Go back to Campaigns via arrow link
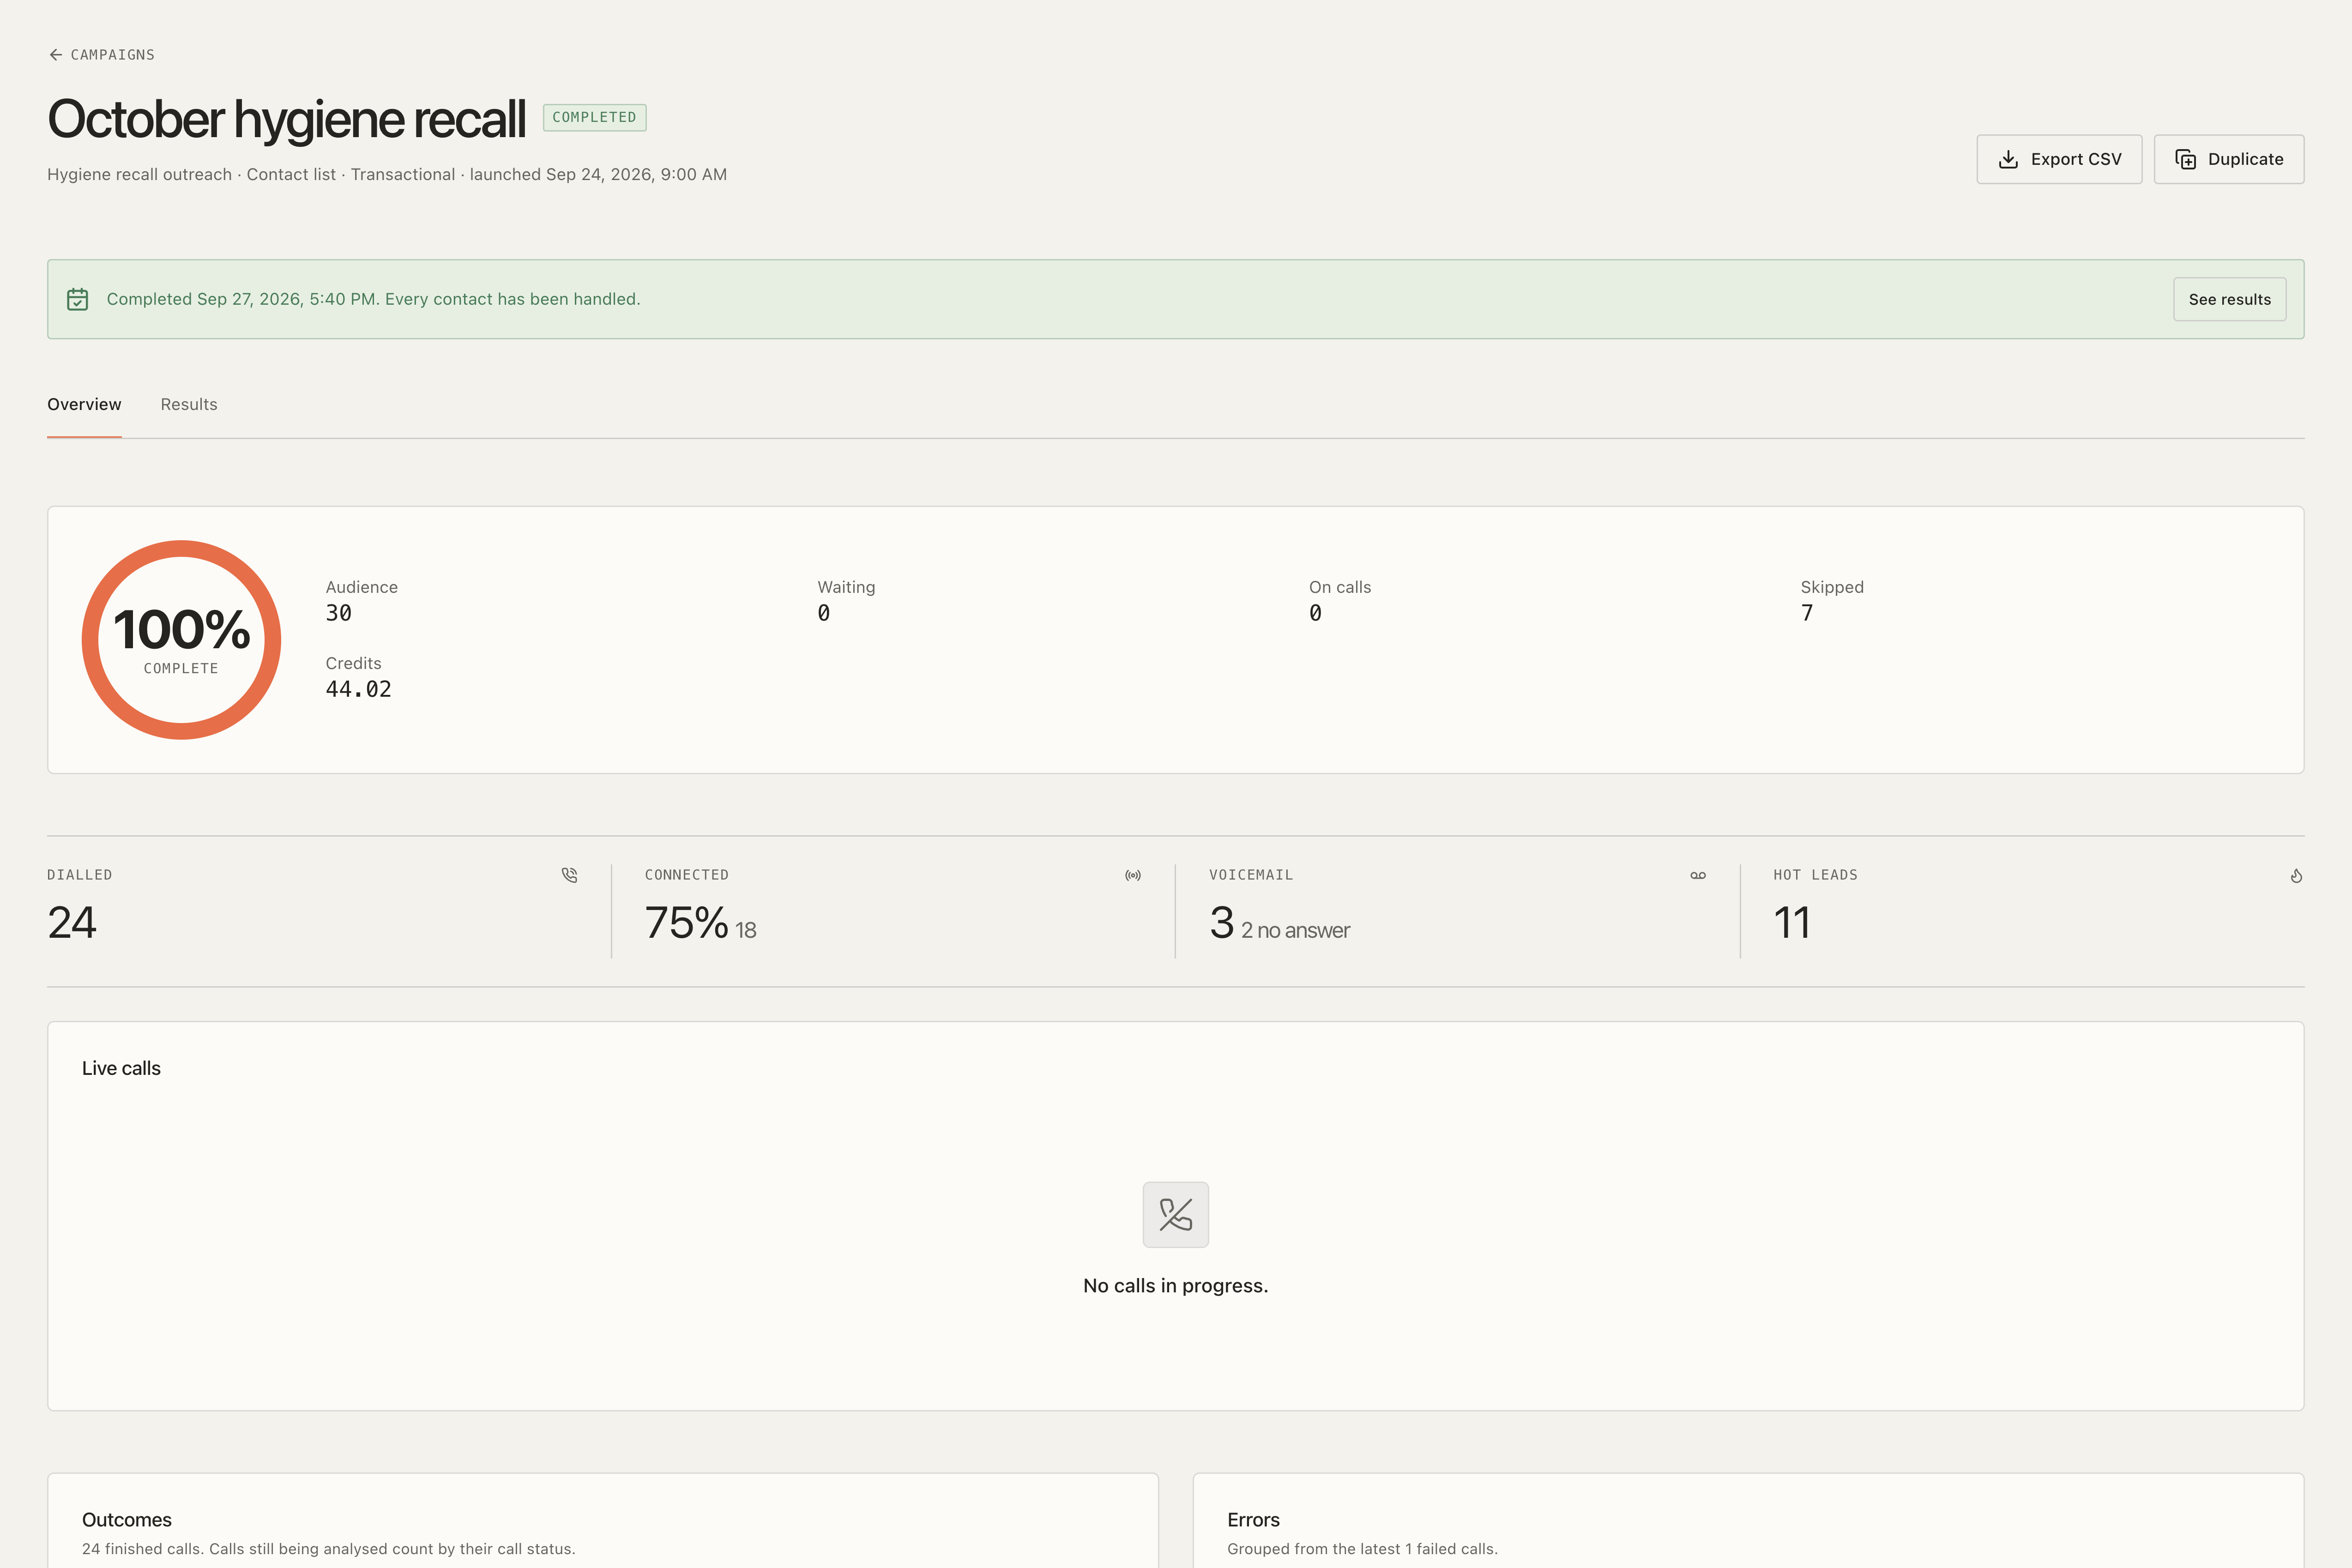 pos(101,55)
